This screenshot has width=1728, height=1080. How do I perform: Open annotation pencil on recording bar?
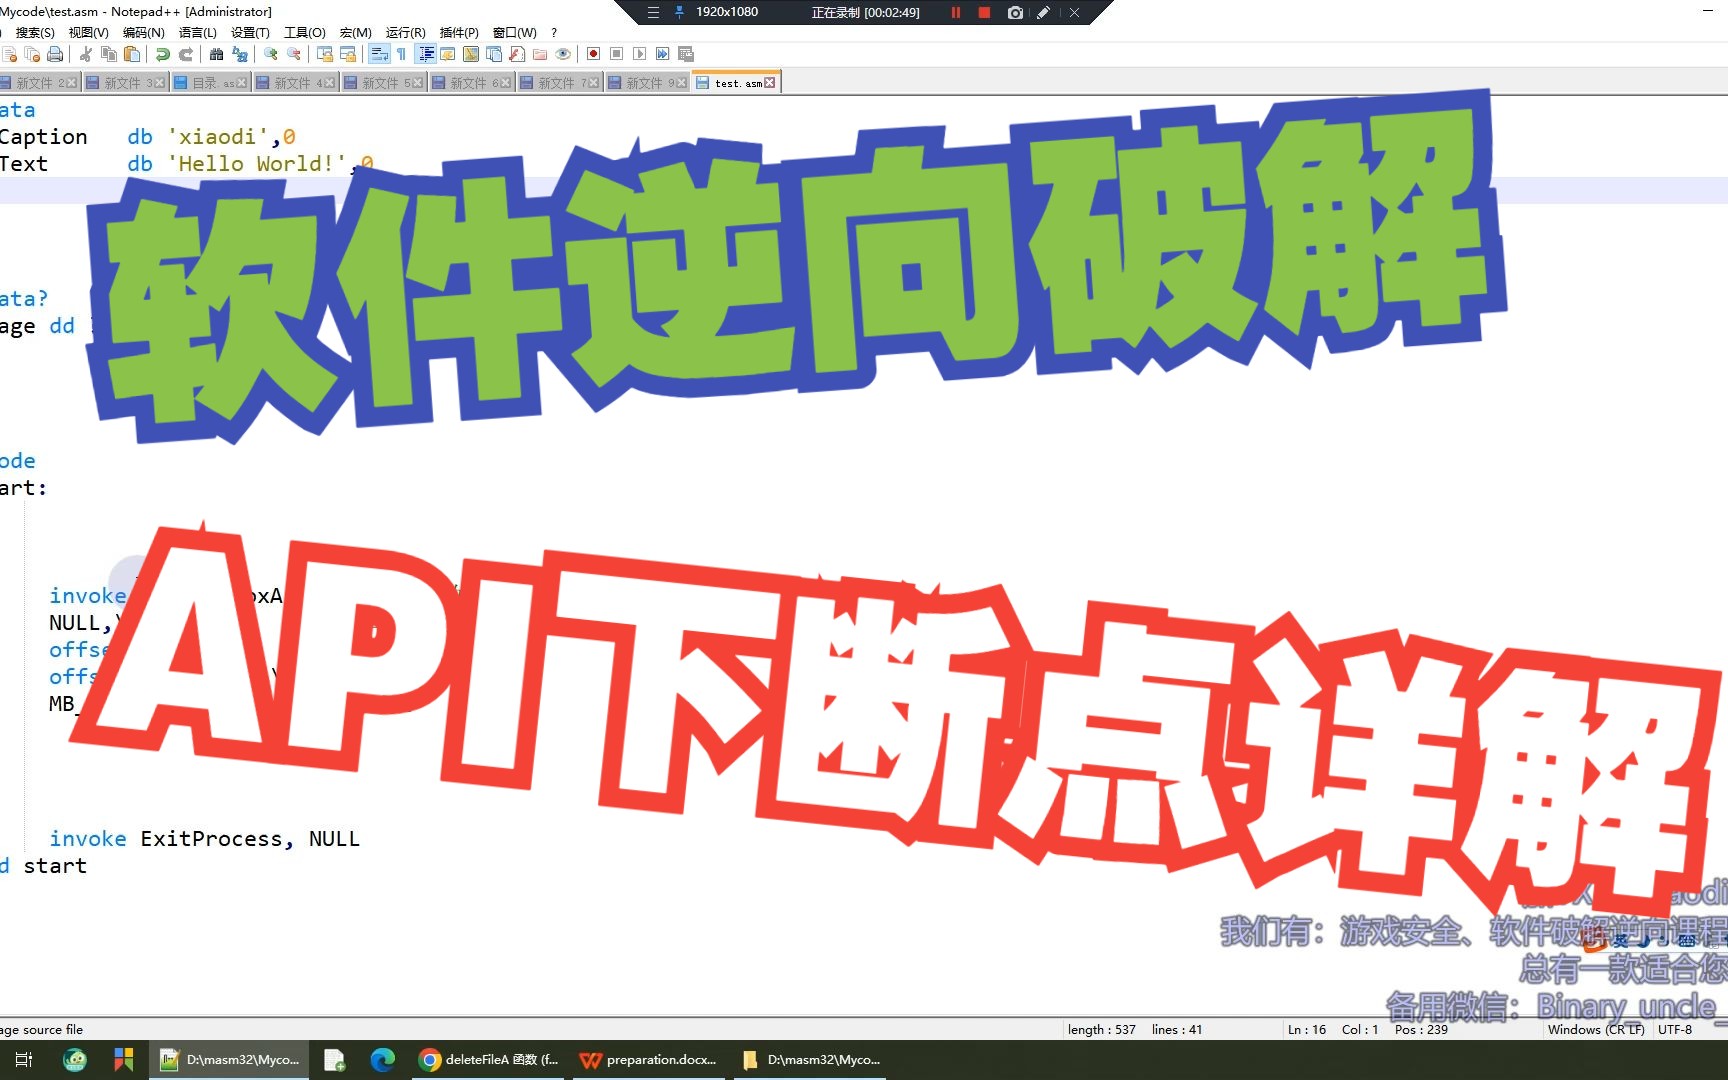tap(1043, 12)
